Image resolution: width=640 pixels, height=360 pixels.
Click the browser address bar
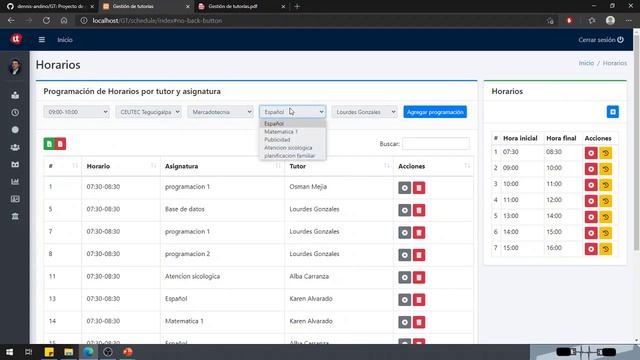[x=310, y=20]
